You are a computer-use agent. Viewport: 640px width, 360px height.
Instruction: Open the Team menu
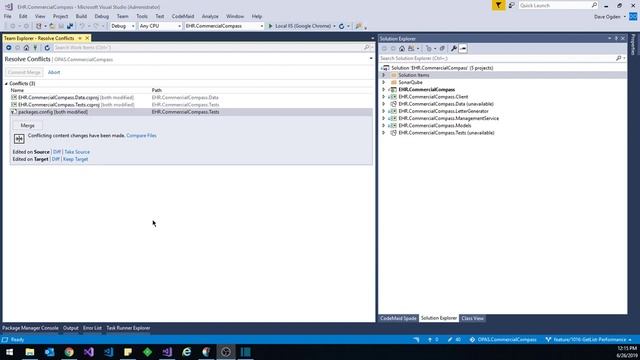(x=122, y=16)
